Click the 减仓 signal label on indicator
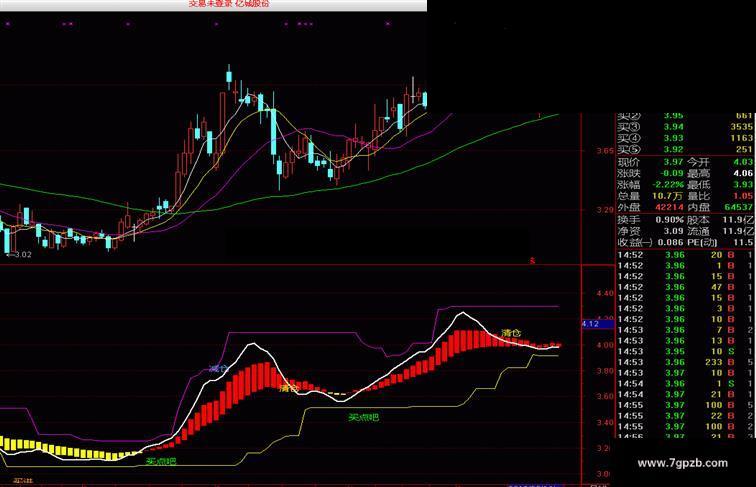The width and height of the screenshot is (756, 487). [x=218, y=369]
